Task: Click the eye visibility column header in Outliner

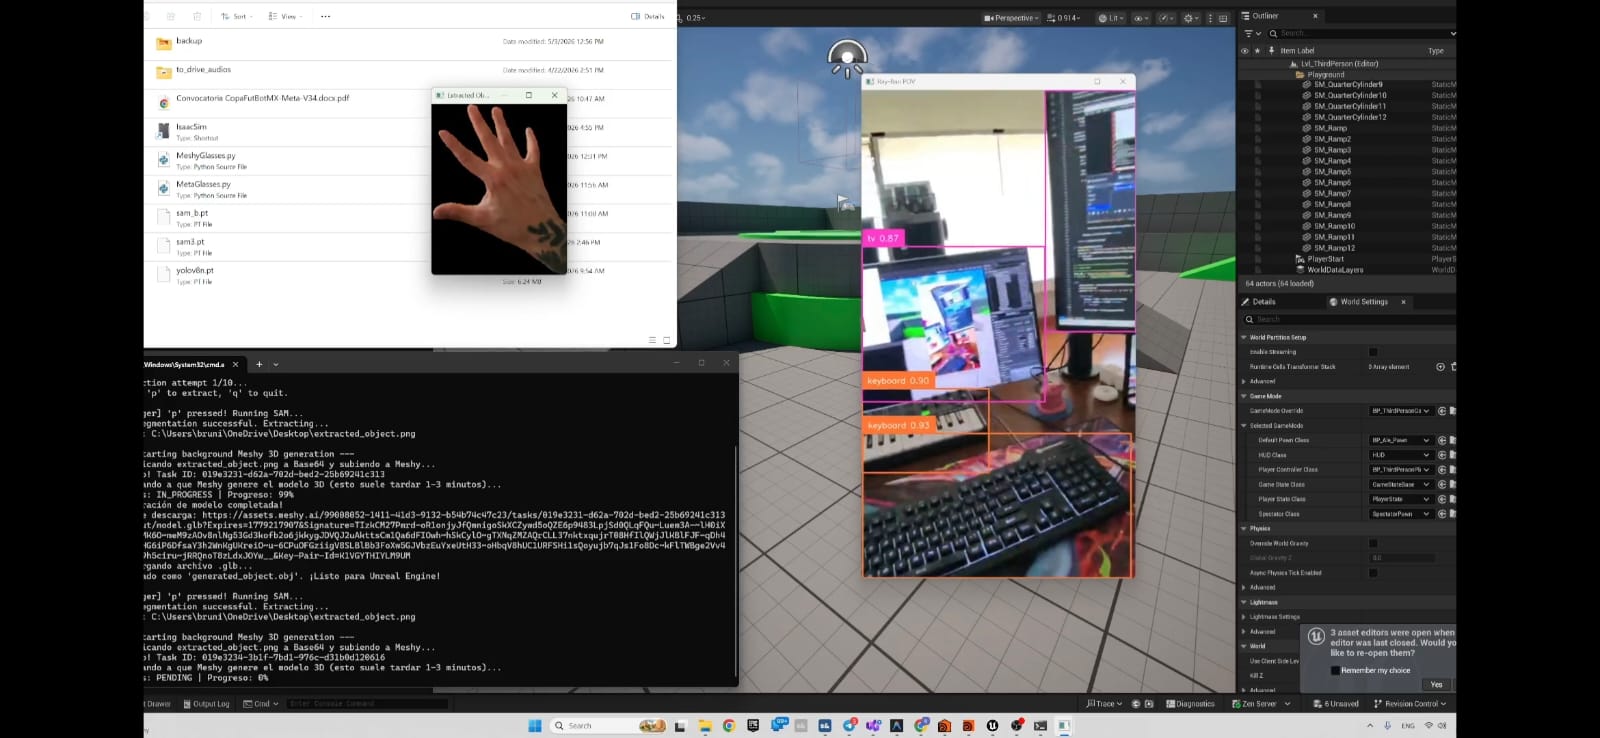Action: point(1244,50)
